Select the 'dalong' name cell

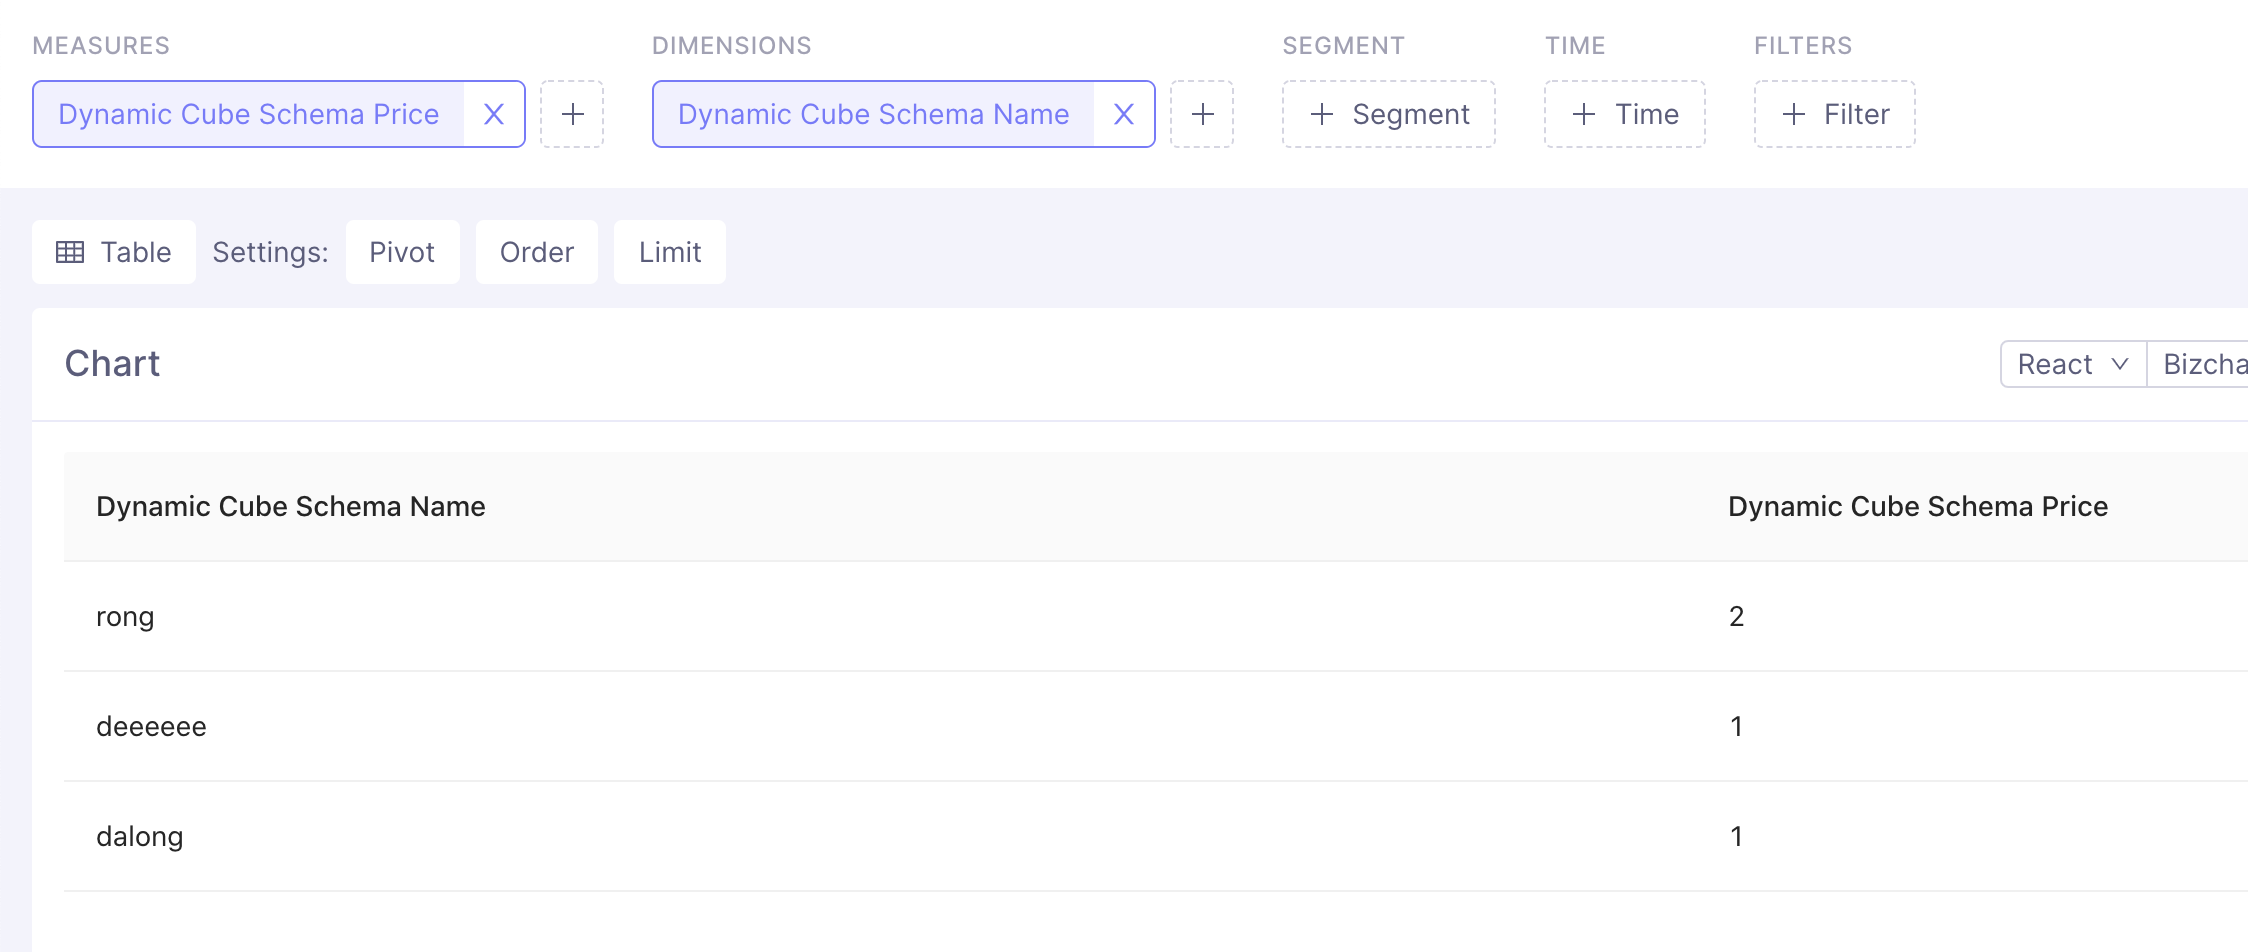(x=140, y=836)
